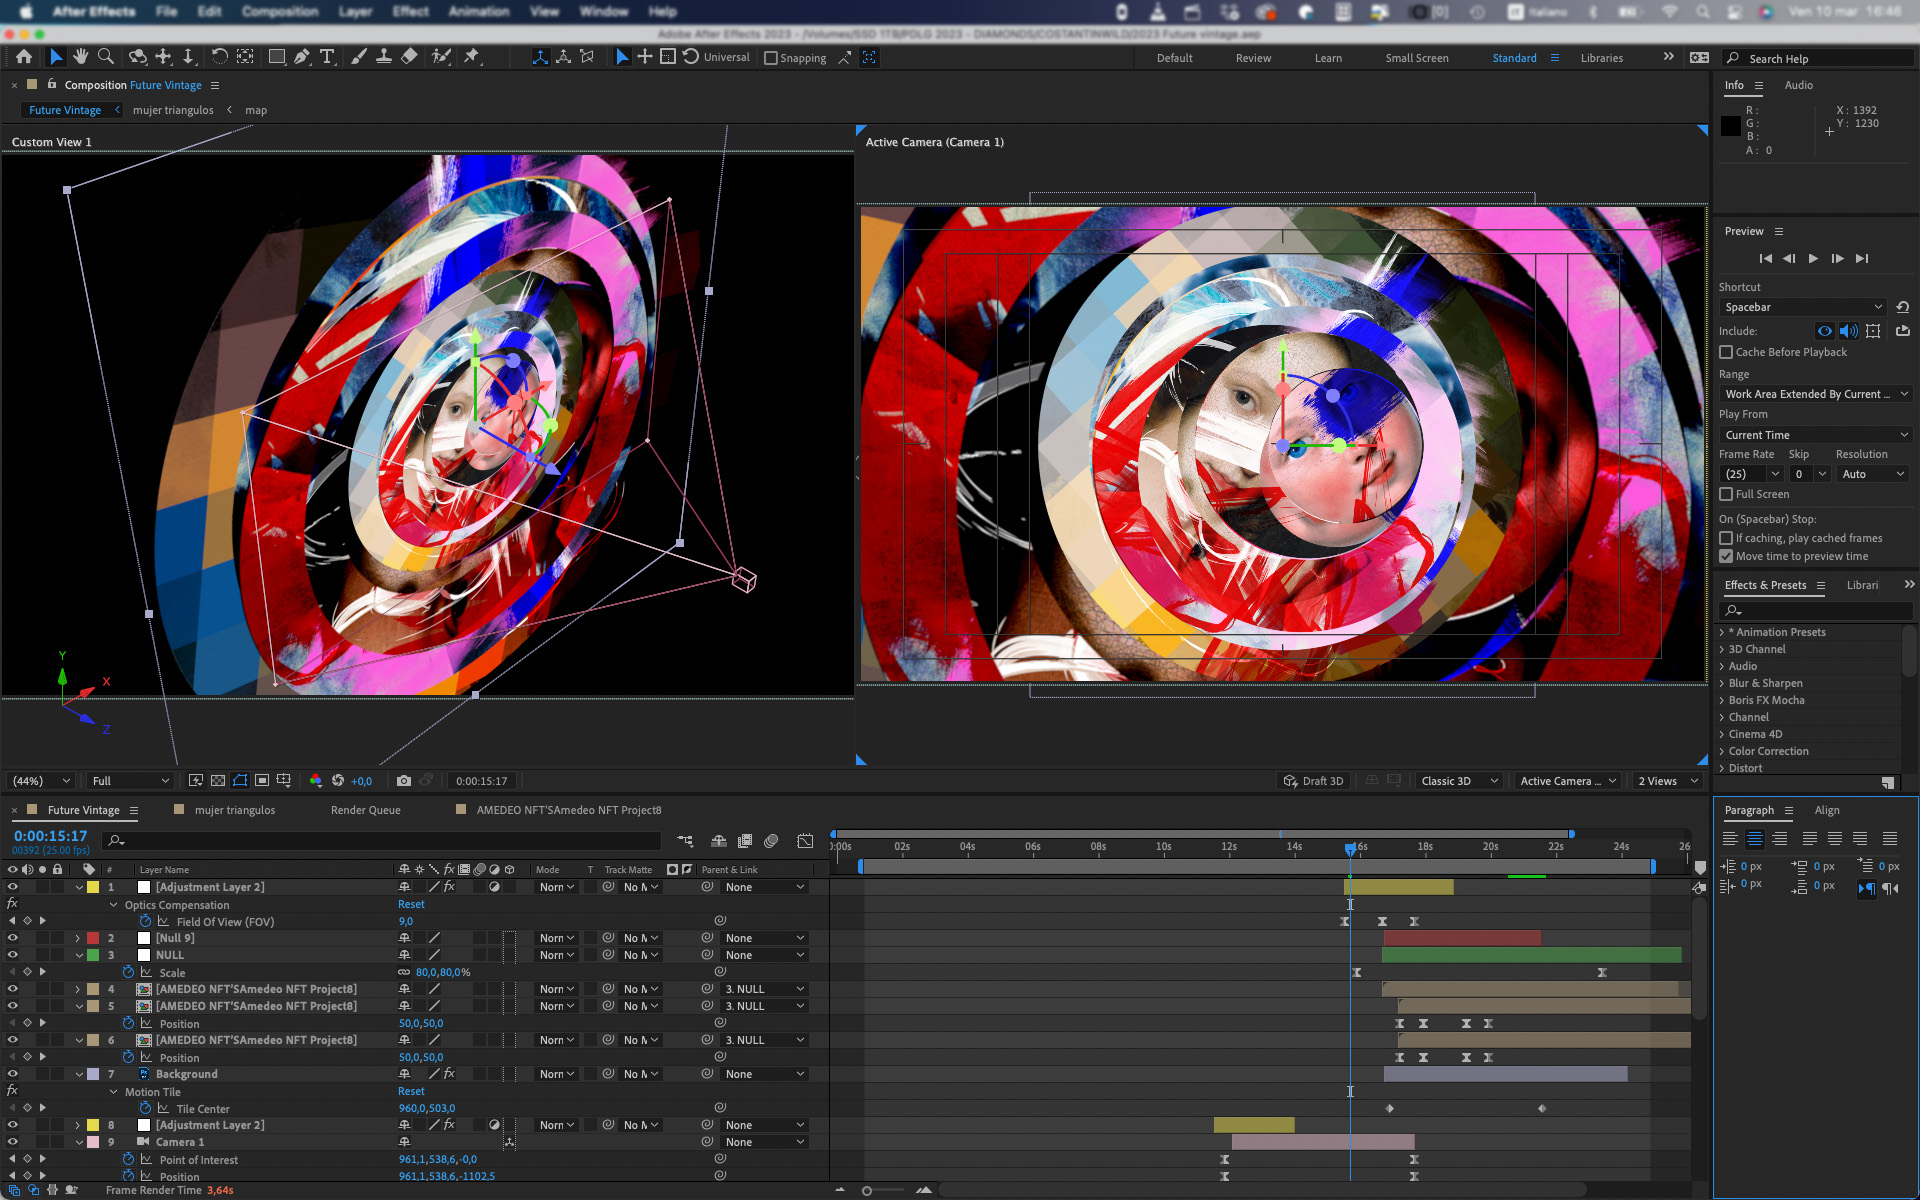Enable the Snapping checkbox
1920x1200 pixels.
tap(771, 58)
